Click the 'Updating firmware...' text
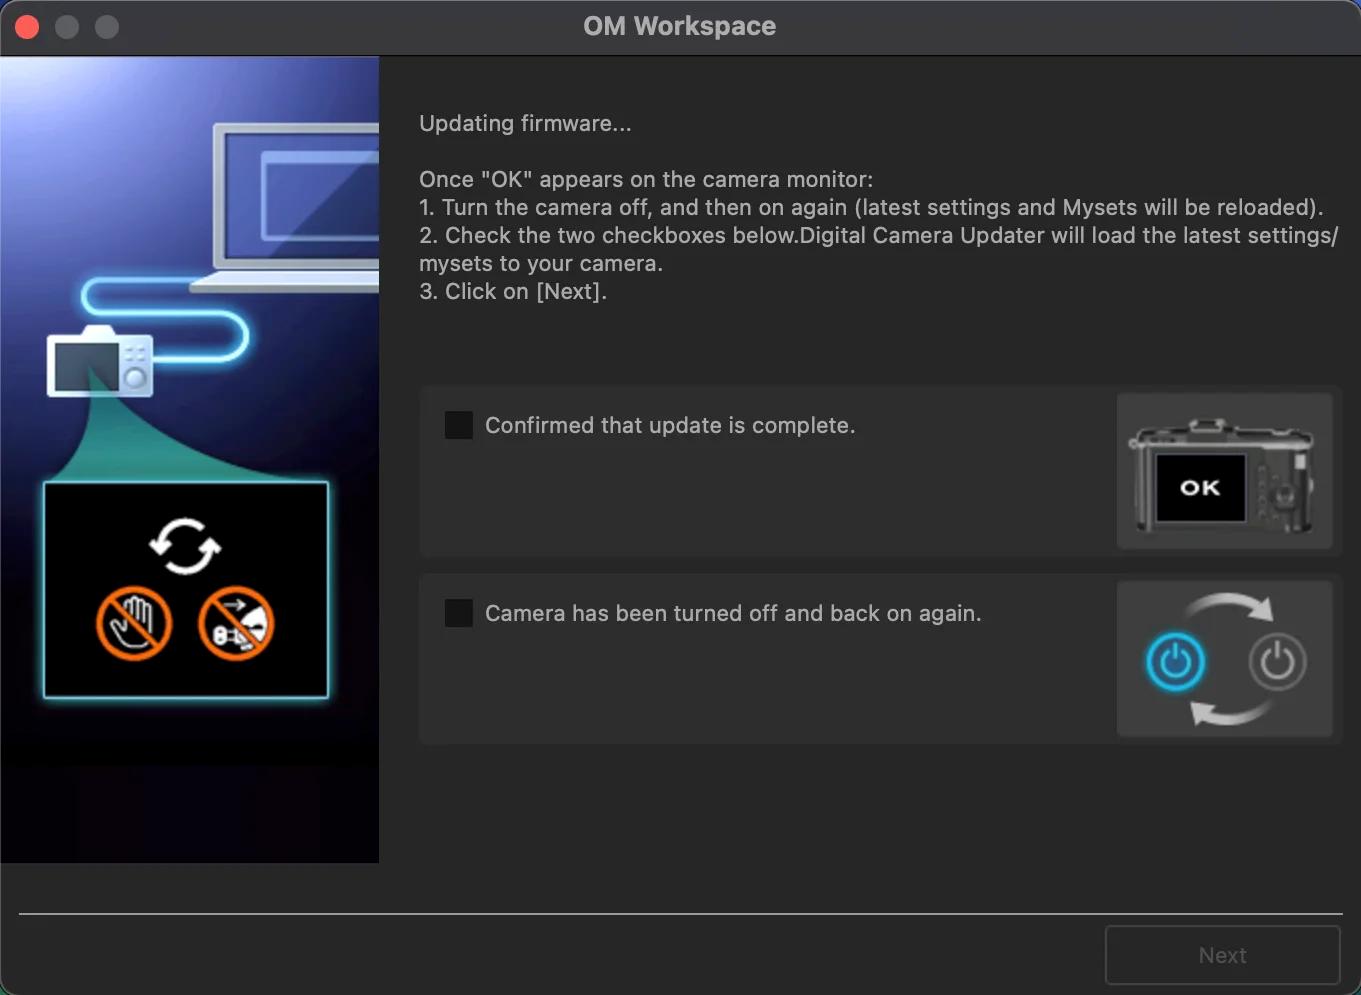This screenshot has height=995, width=1361. [525, 123]
